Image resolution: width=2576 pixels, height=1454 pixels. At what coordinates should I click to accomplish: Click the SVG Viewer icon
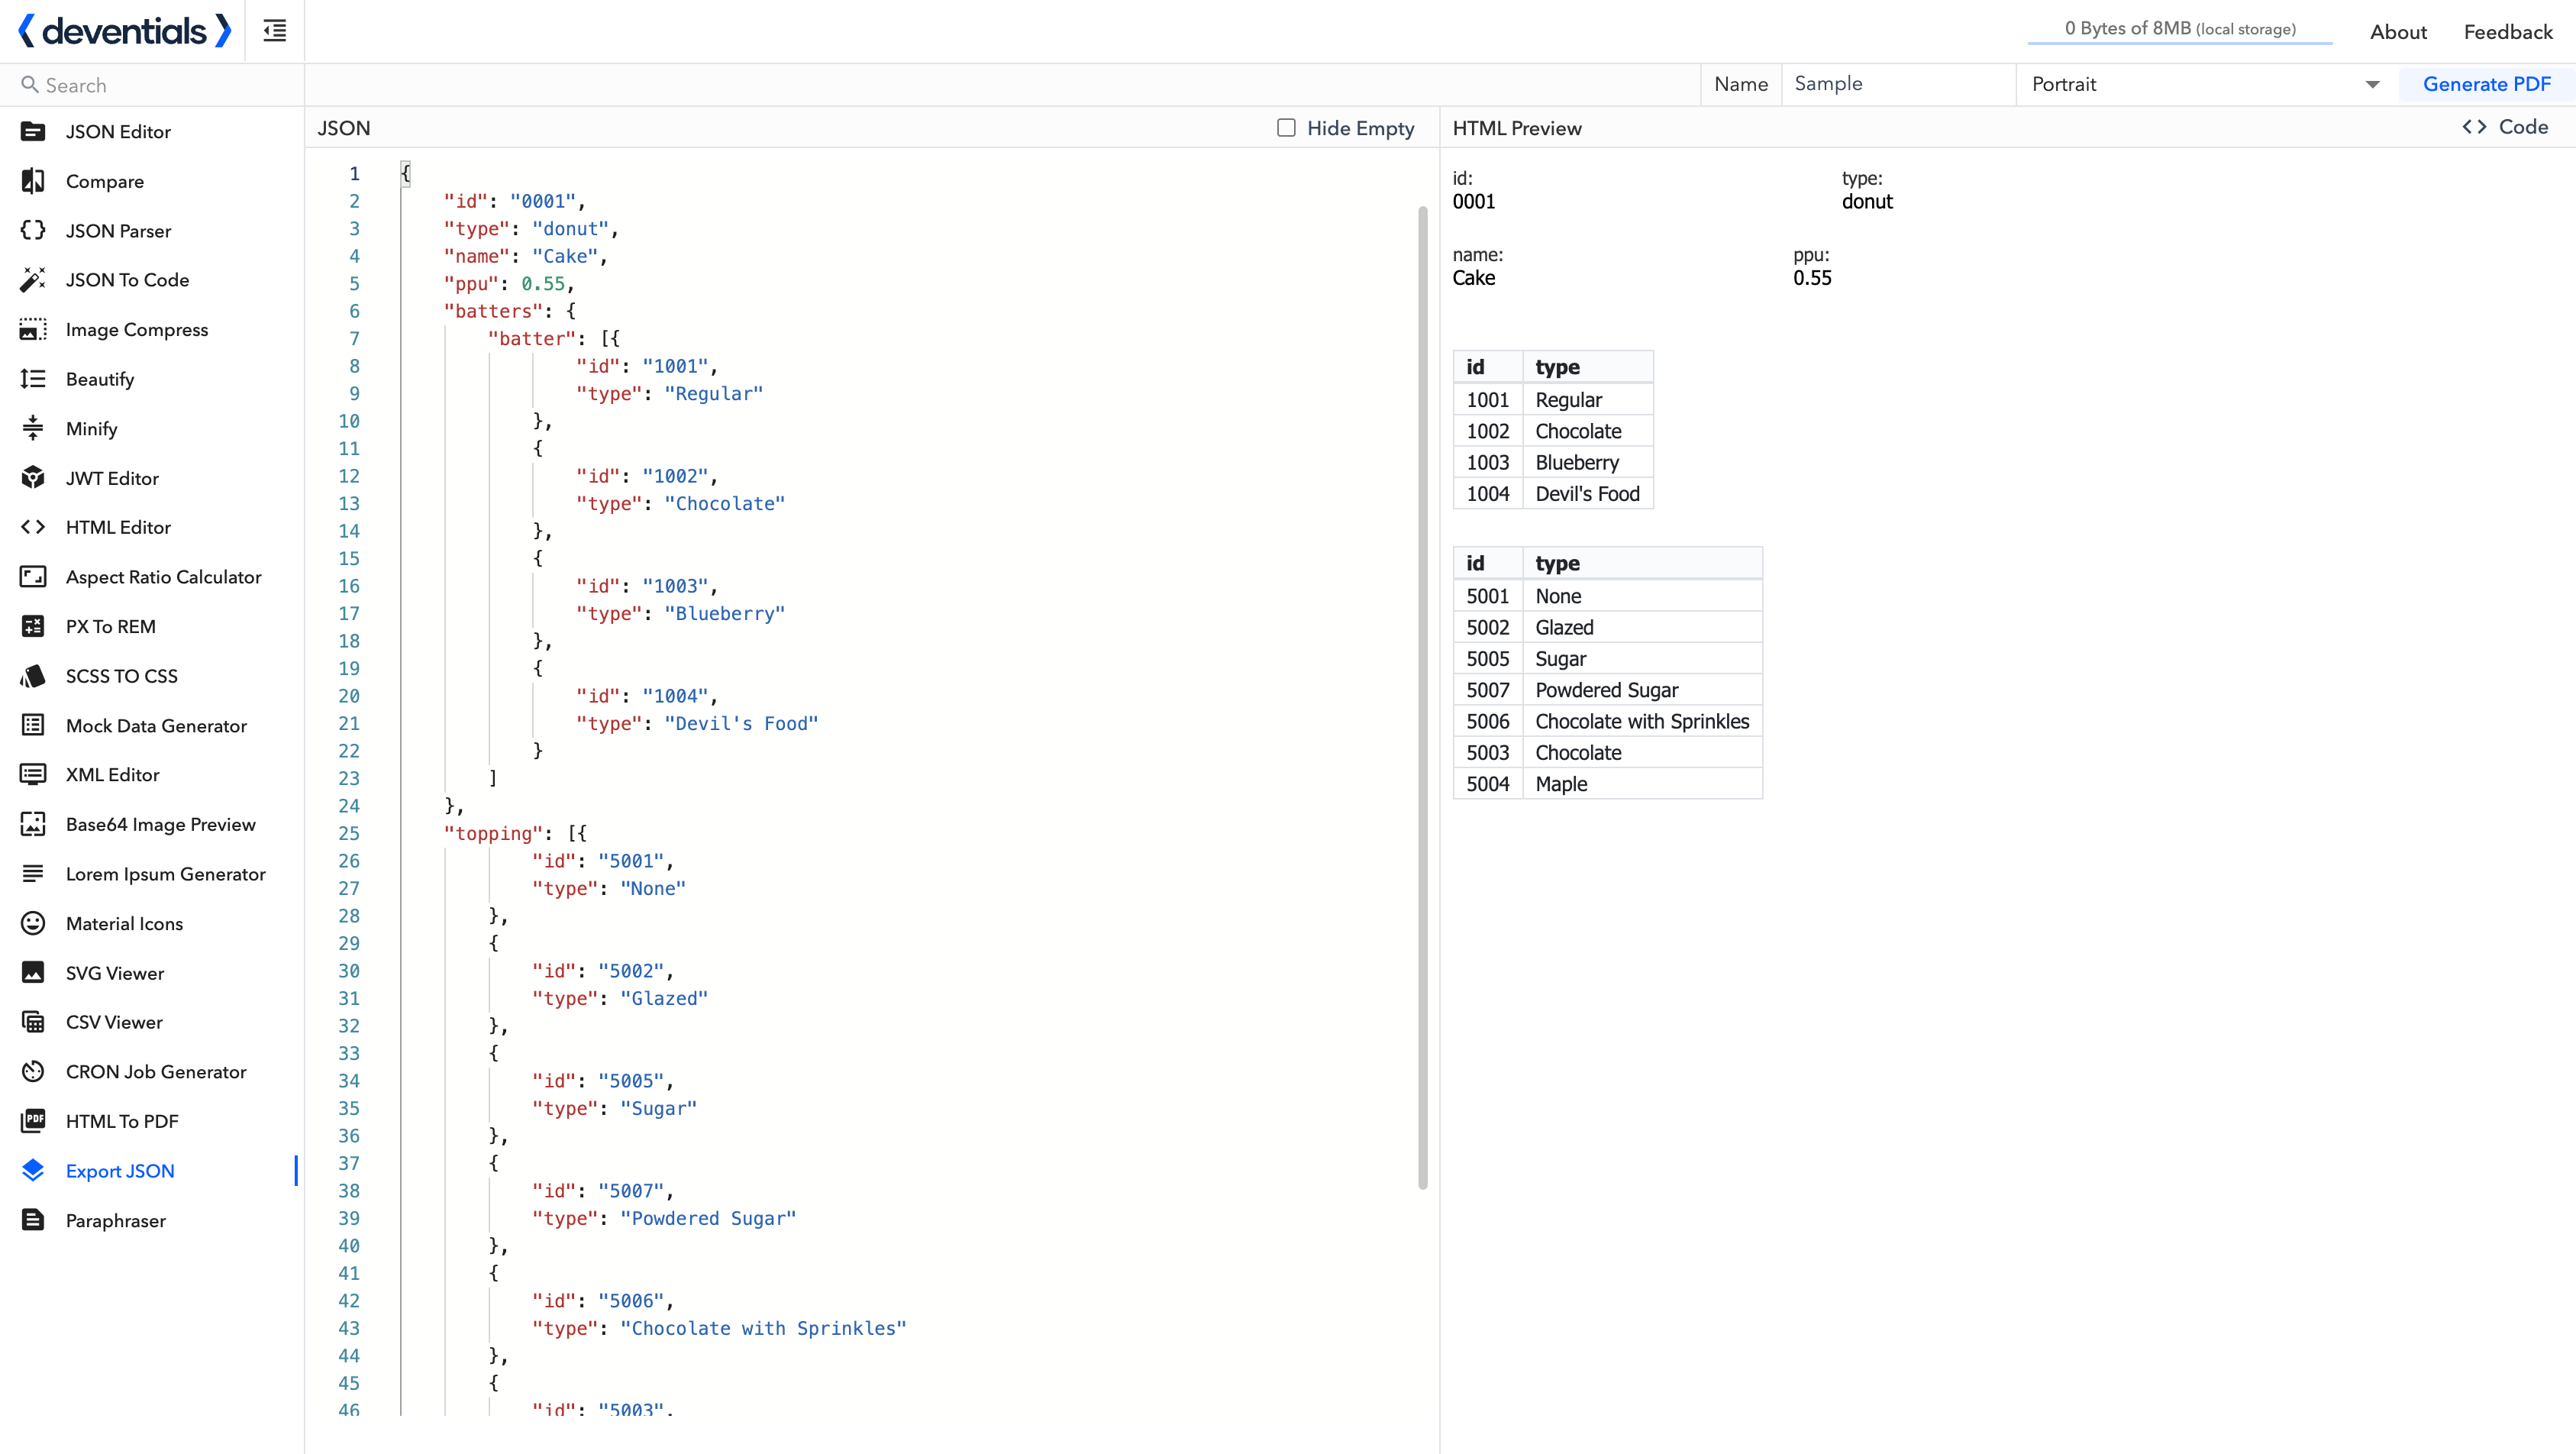[x=33, y=973]
